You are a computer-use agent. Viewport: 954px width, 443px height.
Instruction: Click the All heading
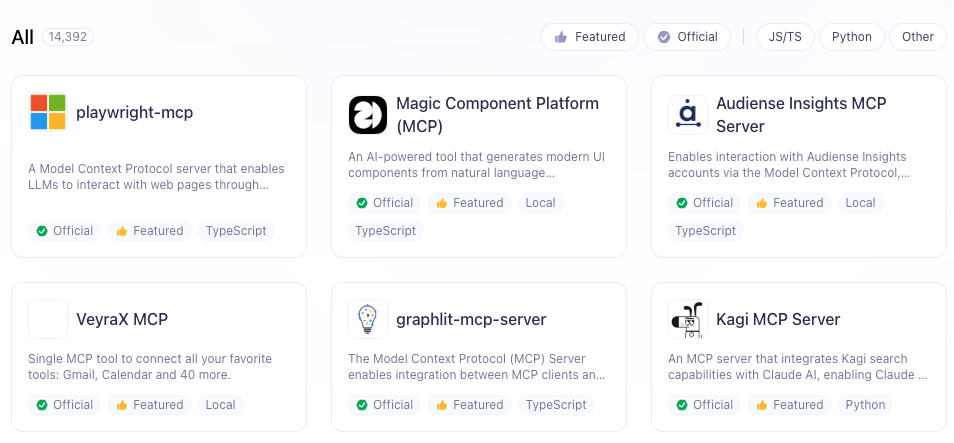23,37
